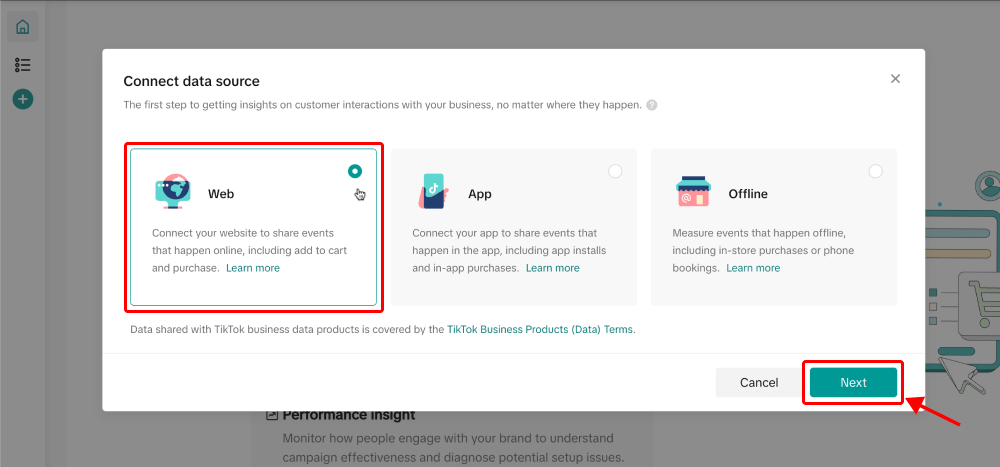Select the Offline radio button
This screenshot has height=467, width=1000.
tap(876, 171)
